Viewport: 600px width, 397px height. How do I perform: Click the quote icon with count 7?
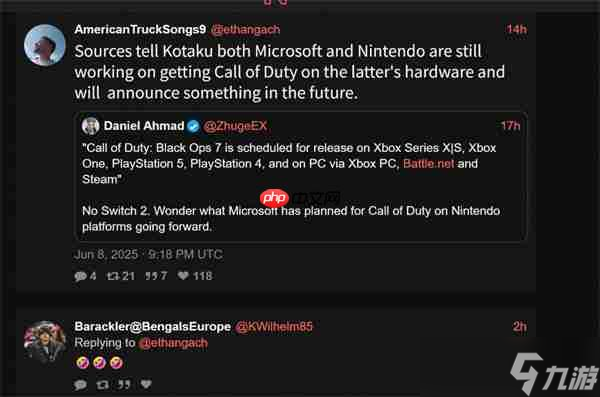(x=151, y=276)
